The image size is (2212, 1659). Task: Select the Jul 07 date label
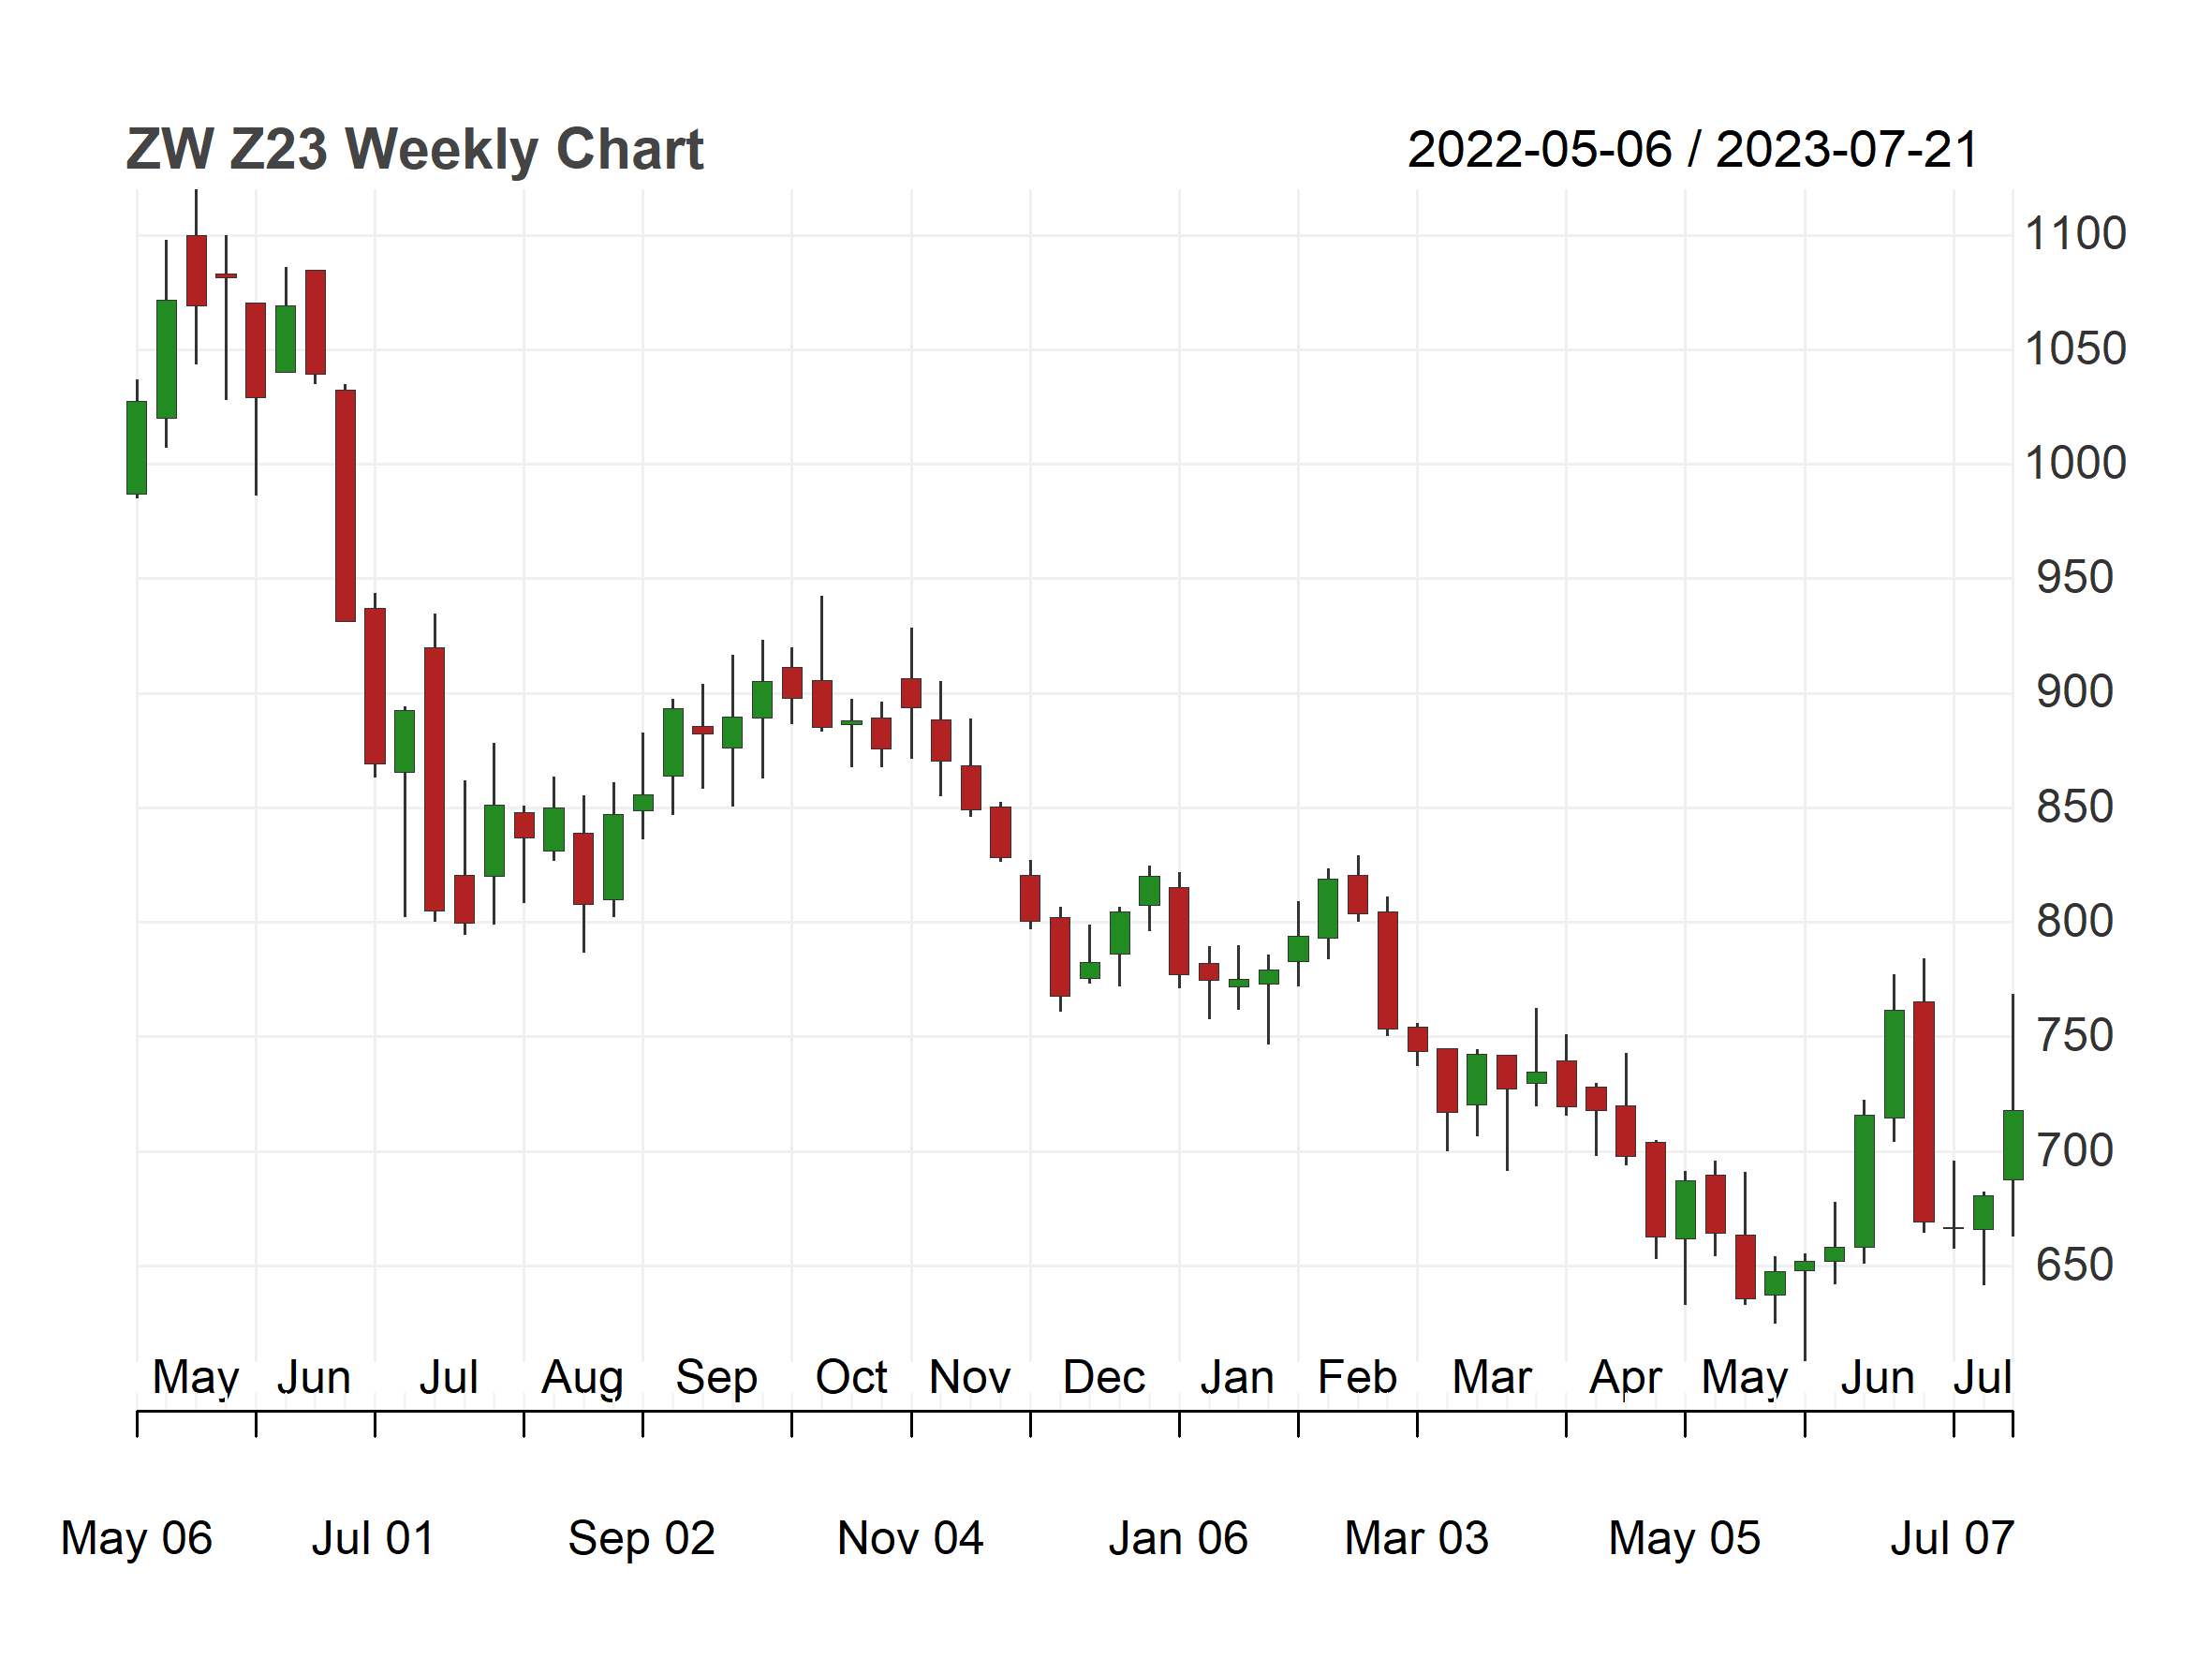[1952, 1538]
